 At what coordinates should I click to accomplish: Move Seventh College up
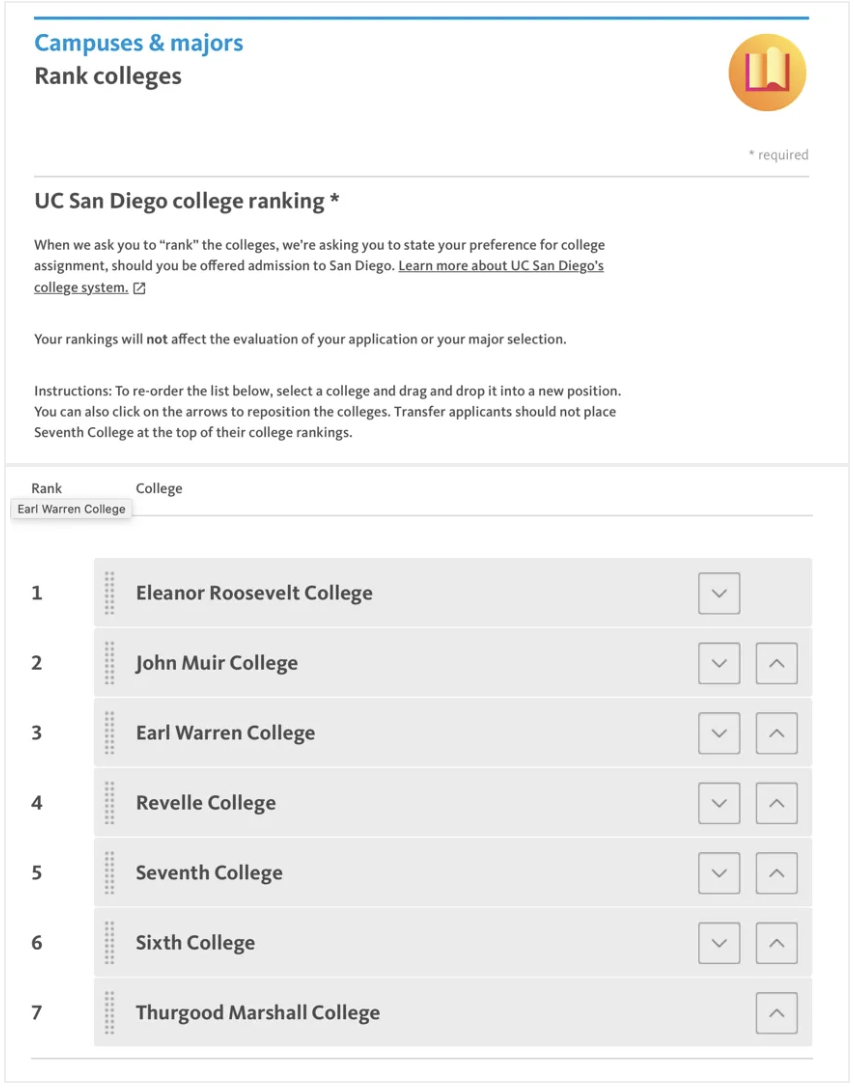(x=777, y=873)
